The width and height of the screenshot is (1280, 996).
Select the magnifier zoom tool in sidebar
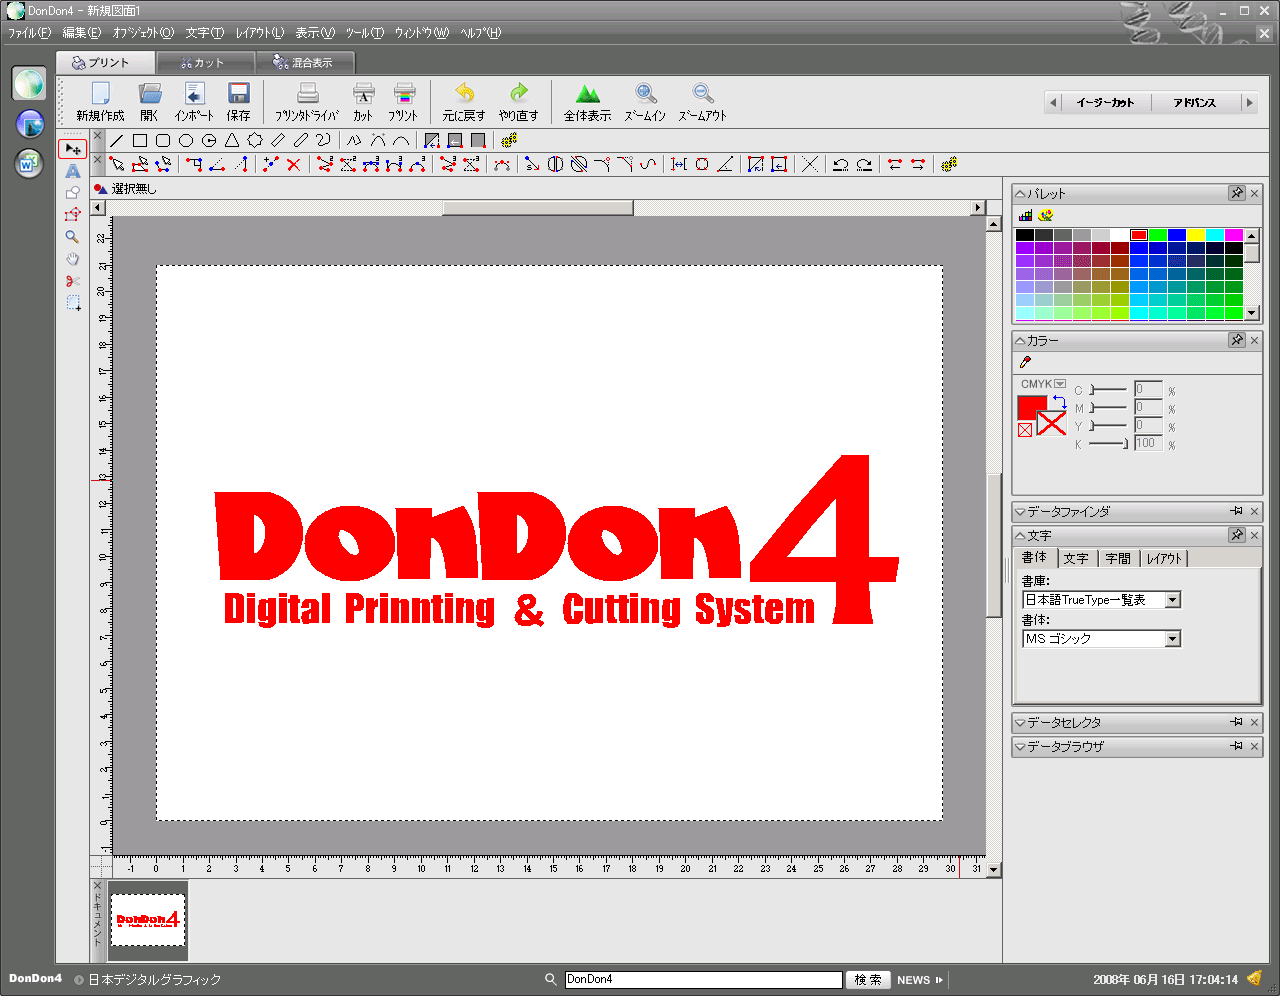(x=73, y=237)
